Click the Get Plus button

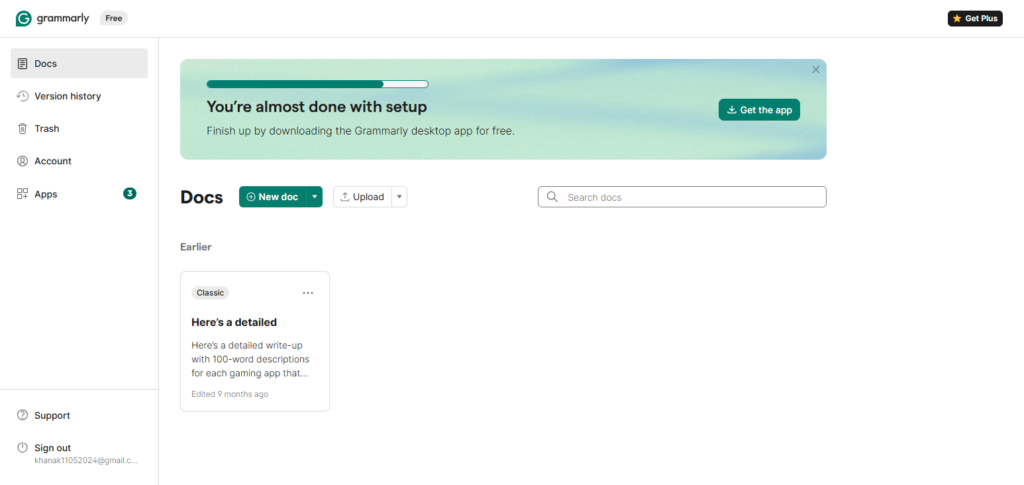point(975,18)
